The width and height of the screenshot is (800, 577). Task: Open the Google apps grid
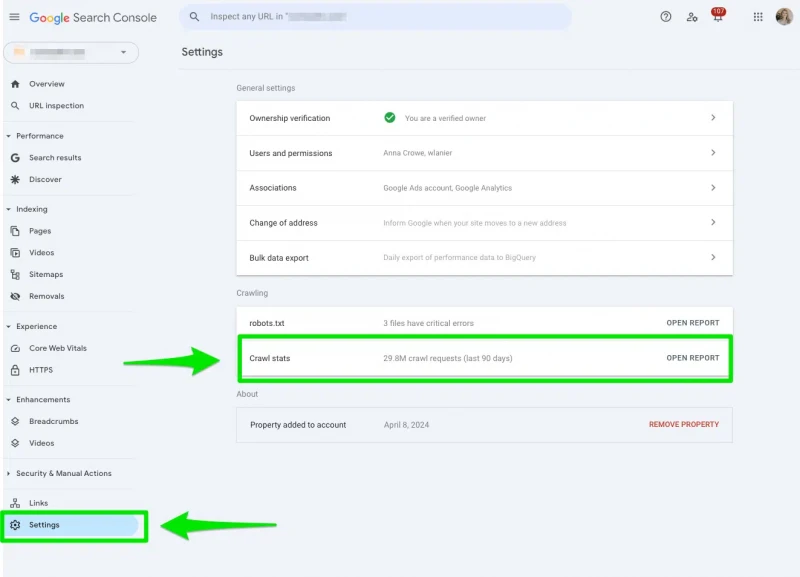click(x=758, y=17)
